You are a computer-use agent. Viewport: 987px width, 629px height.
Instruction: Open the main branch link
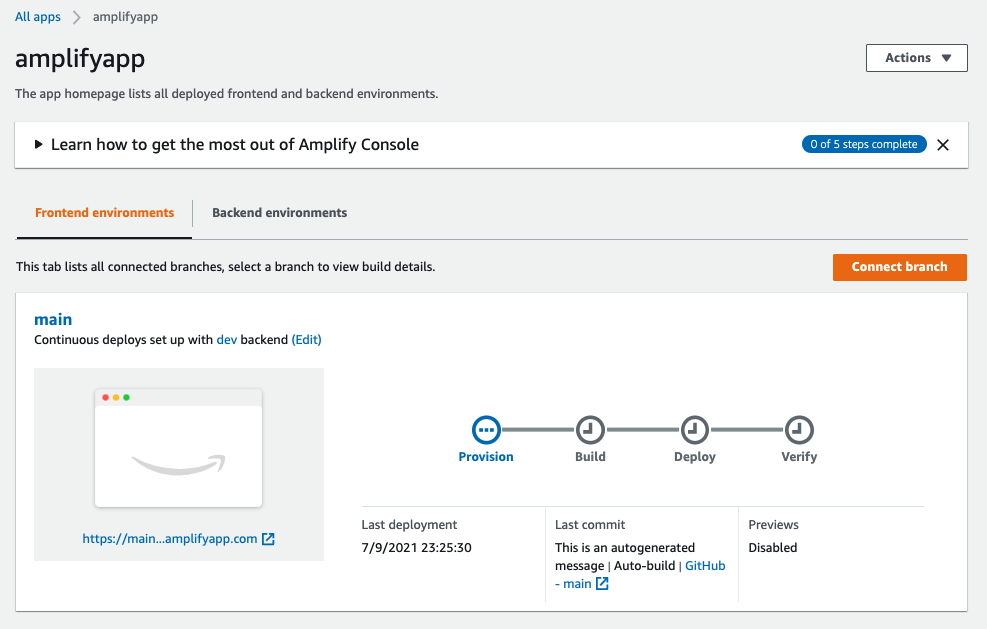[x=53, y=319]
